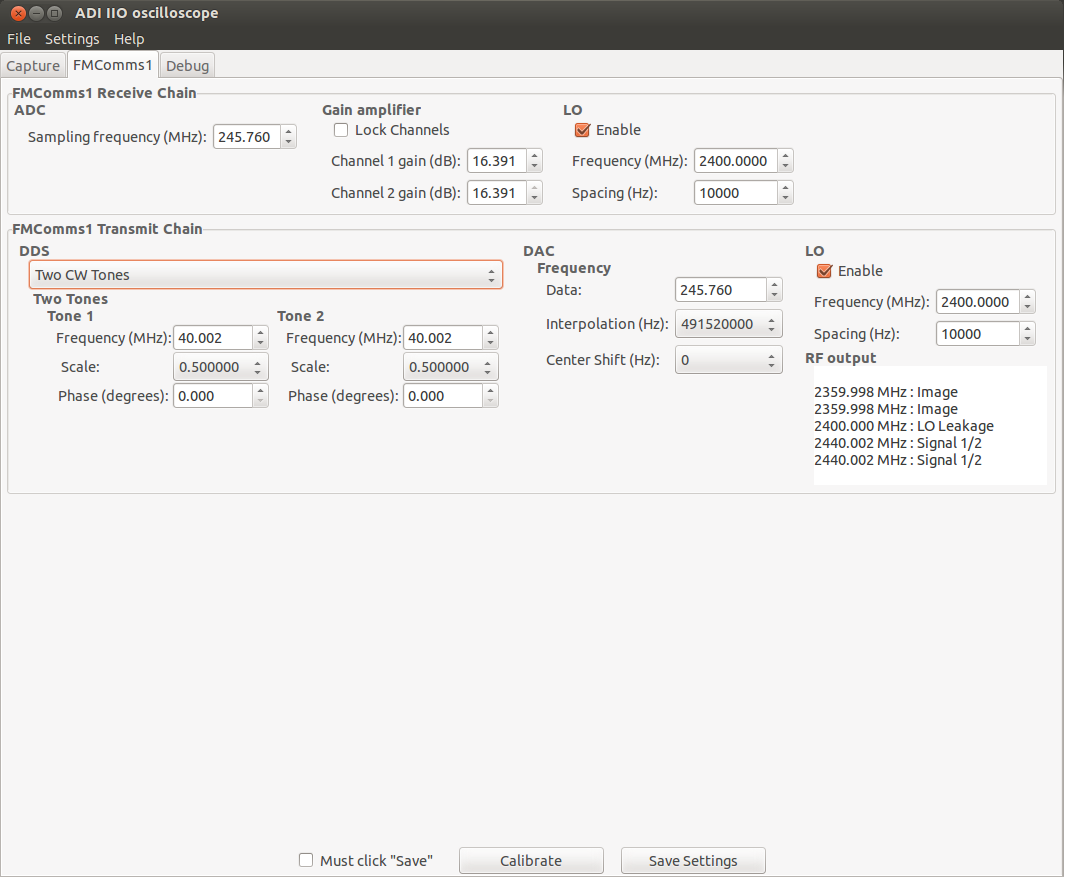Close the ADI IIO oscilloscope window
This screenshot has height=880, width=1065.
(18, 13)
